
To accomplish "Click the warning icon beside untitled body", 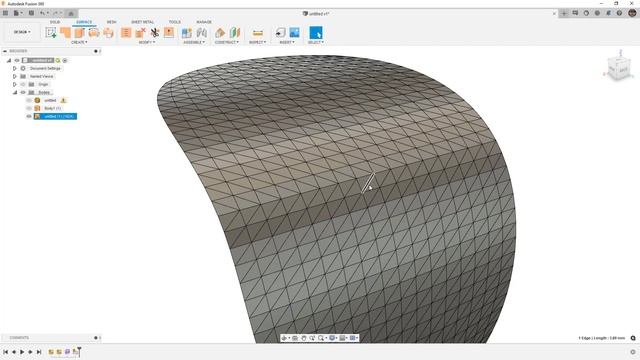I will 63,100.
